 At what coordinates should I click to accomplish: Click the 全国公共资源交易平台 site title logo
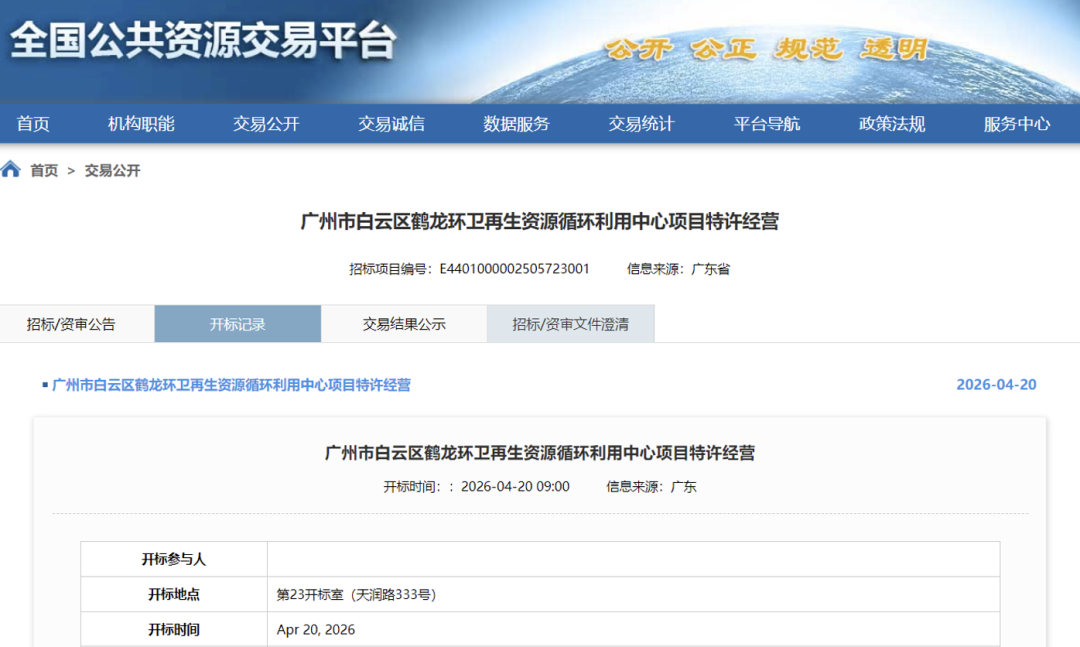203,40
